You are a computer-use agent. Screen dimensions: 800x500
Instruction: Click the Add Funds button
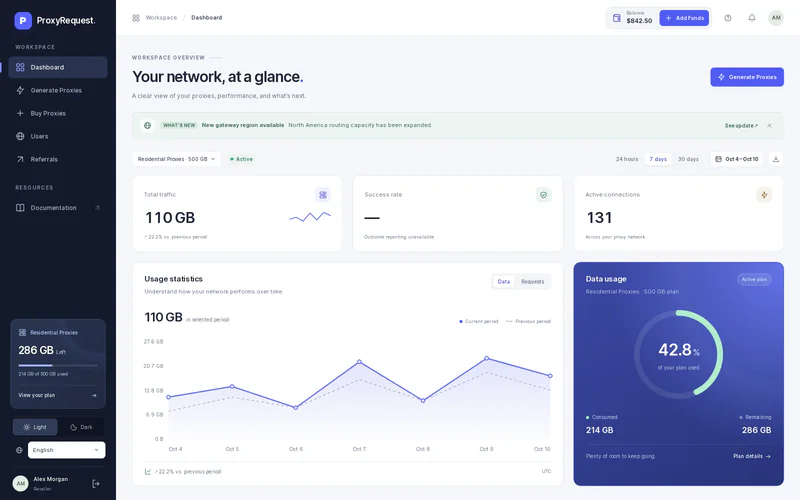click(x=684, y=18)
